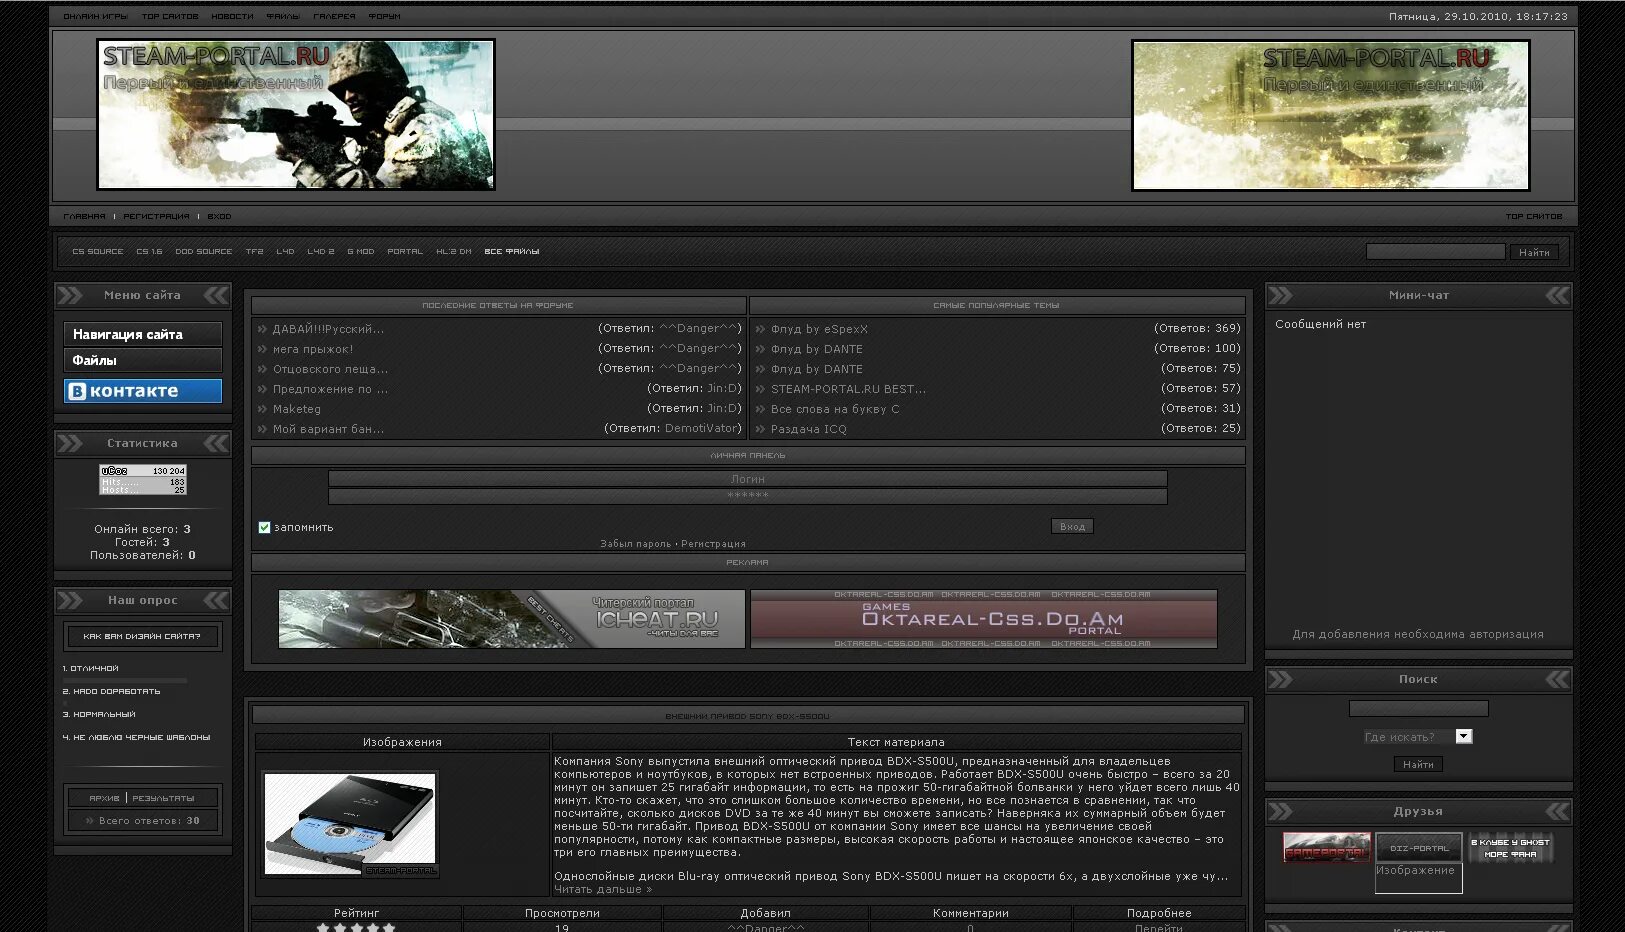This screenshot has width=1625, height=932.
Task: Click Регистрация link below login form
Action: point(713,544)
